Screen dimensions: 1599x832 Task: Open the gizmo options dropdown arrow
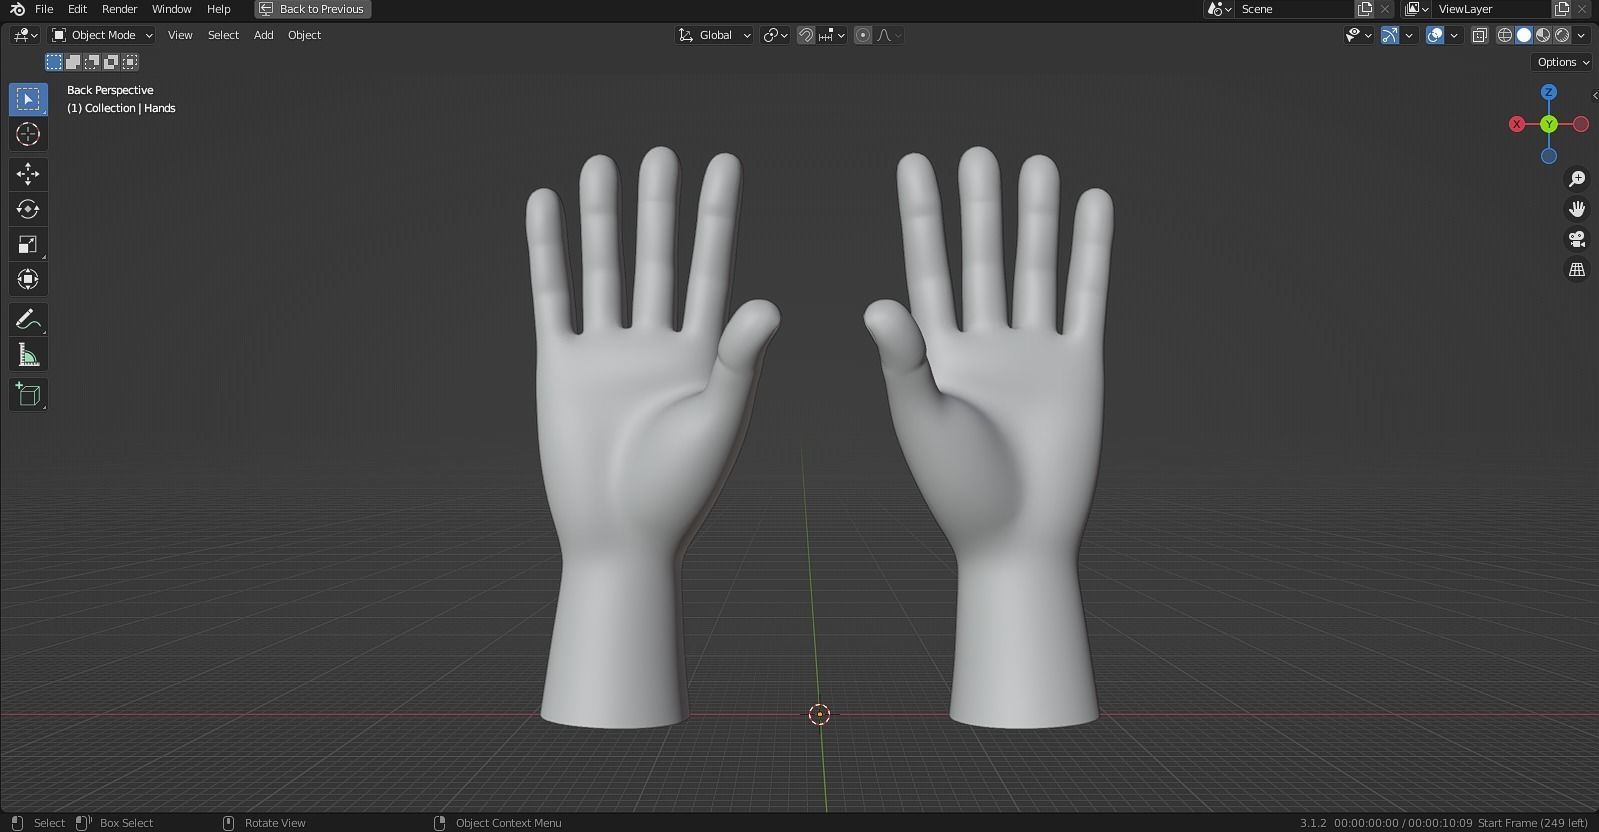1410,35
